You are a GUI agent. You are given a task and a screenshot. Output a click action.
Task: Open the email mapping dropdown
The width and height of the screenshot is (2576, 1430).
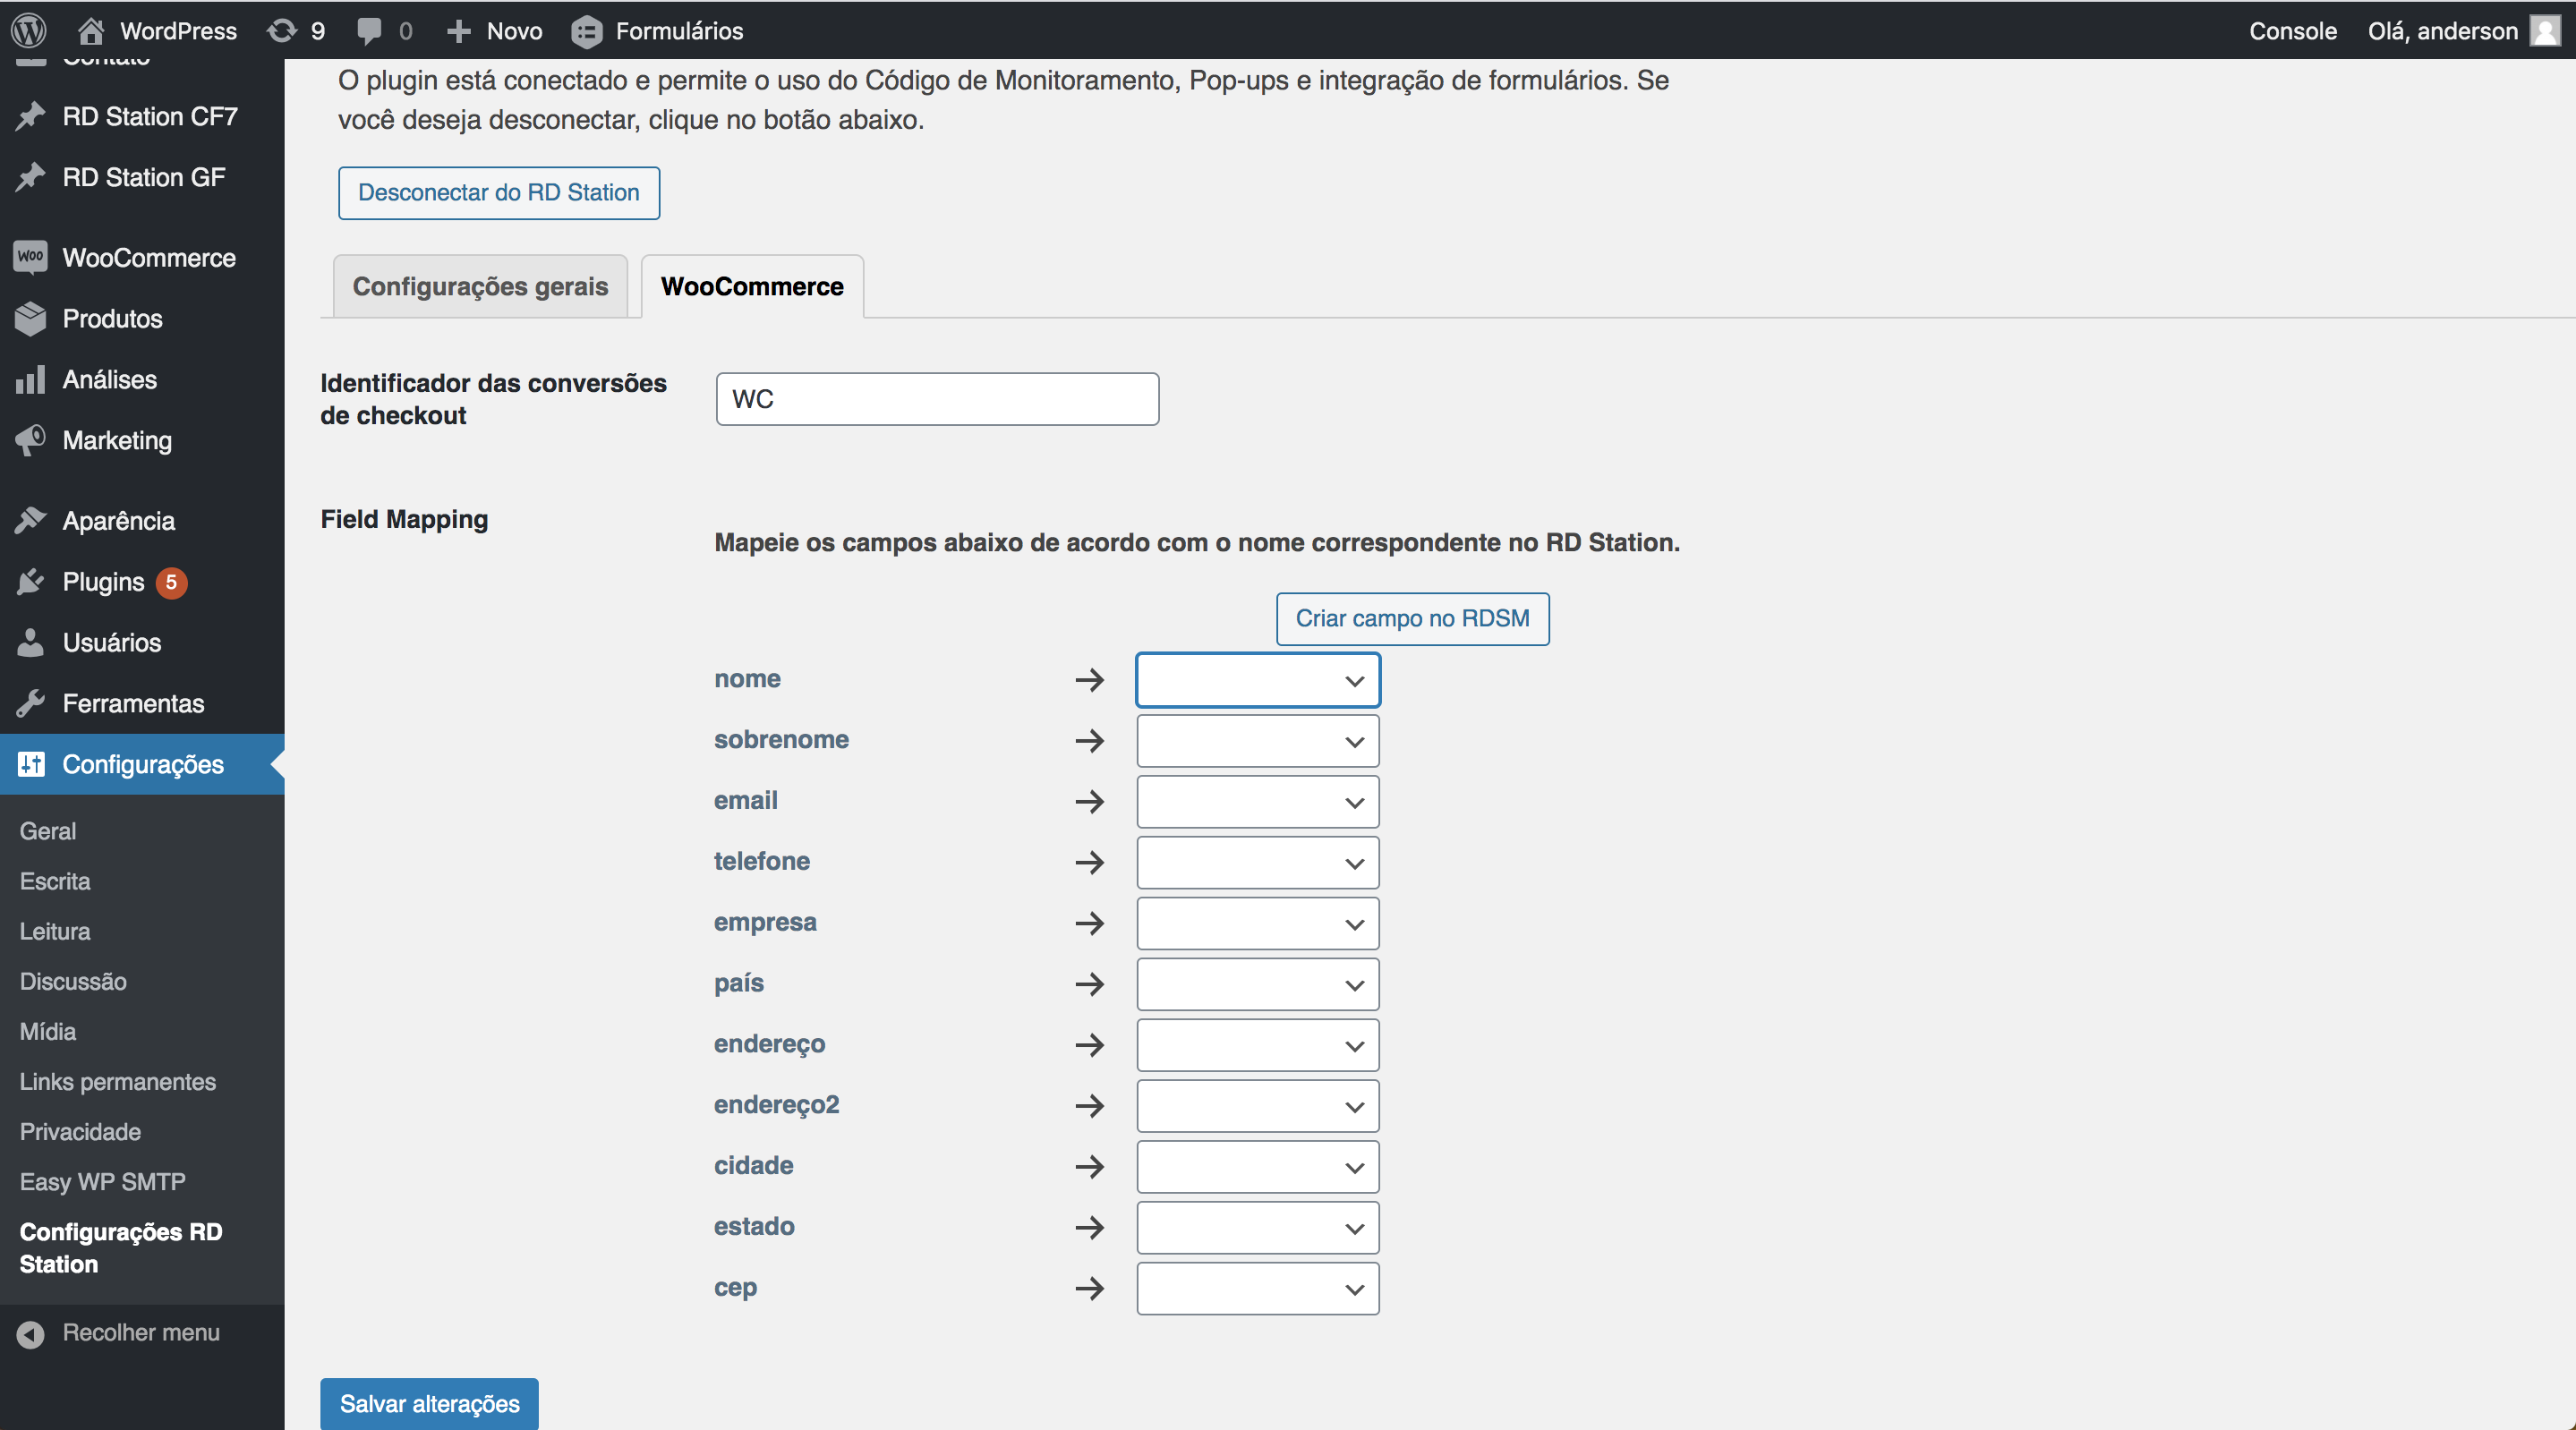tap(1257, 802)
